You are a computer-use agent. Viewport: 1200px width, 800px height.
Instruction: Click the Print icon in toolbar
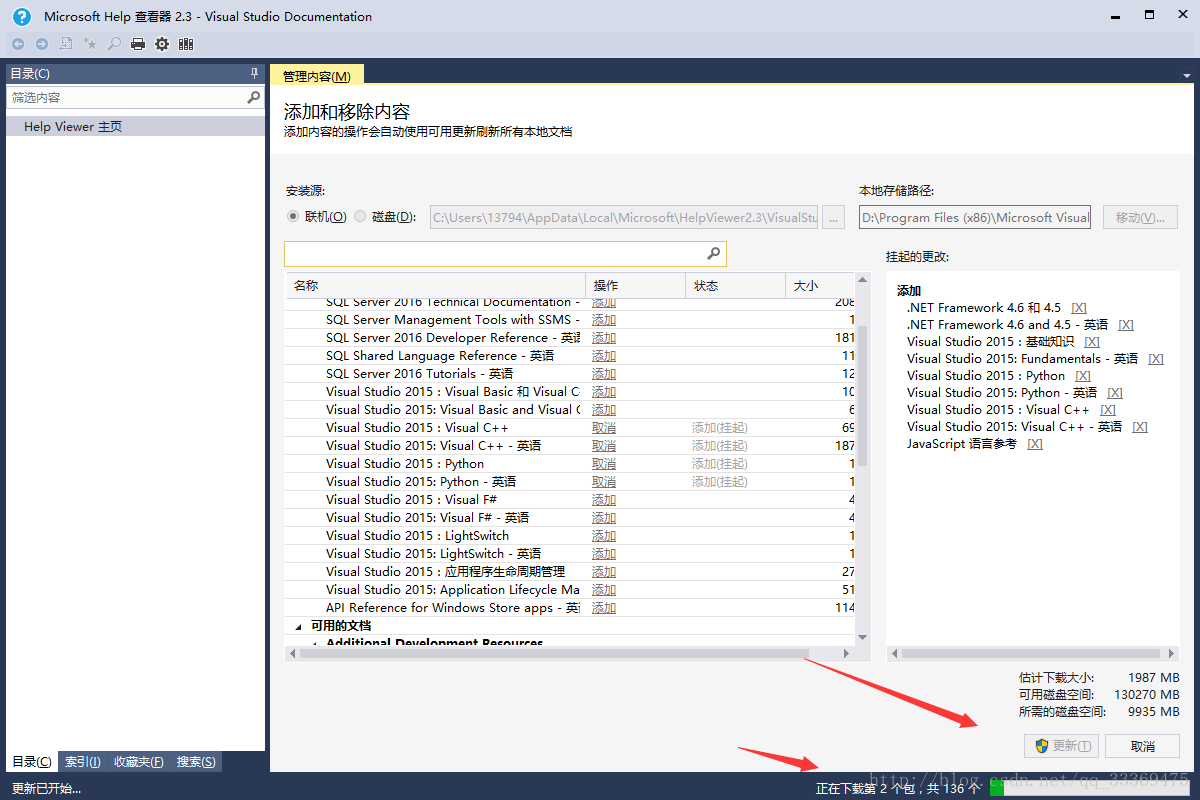pos(138,44)
